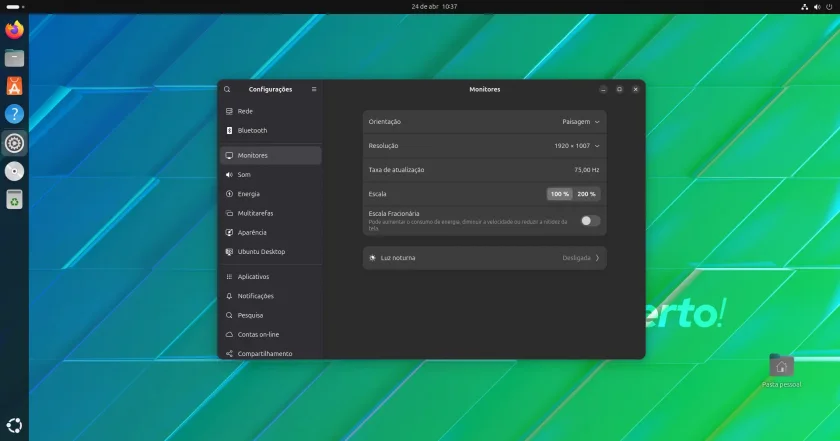Open the hamburger menu in Configurações header
Screen dimensions: 840x441
pyautogui.click(x=314, y=89)
